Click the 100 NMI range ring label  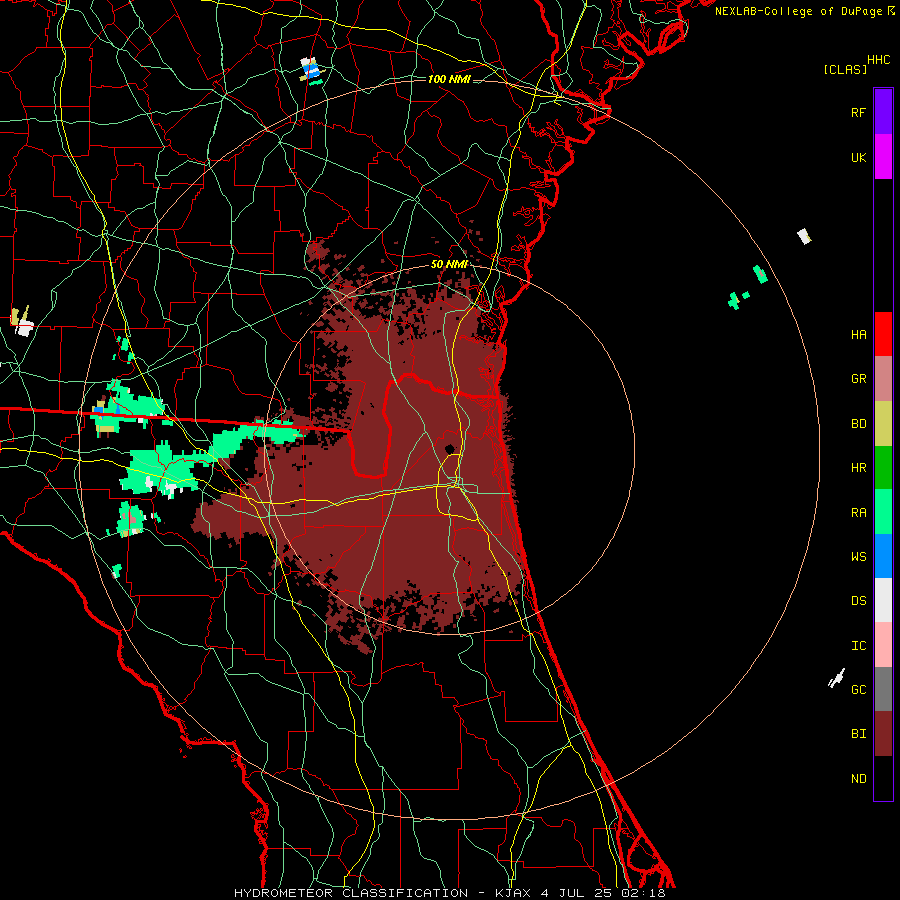coord(449,79)
